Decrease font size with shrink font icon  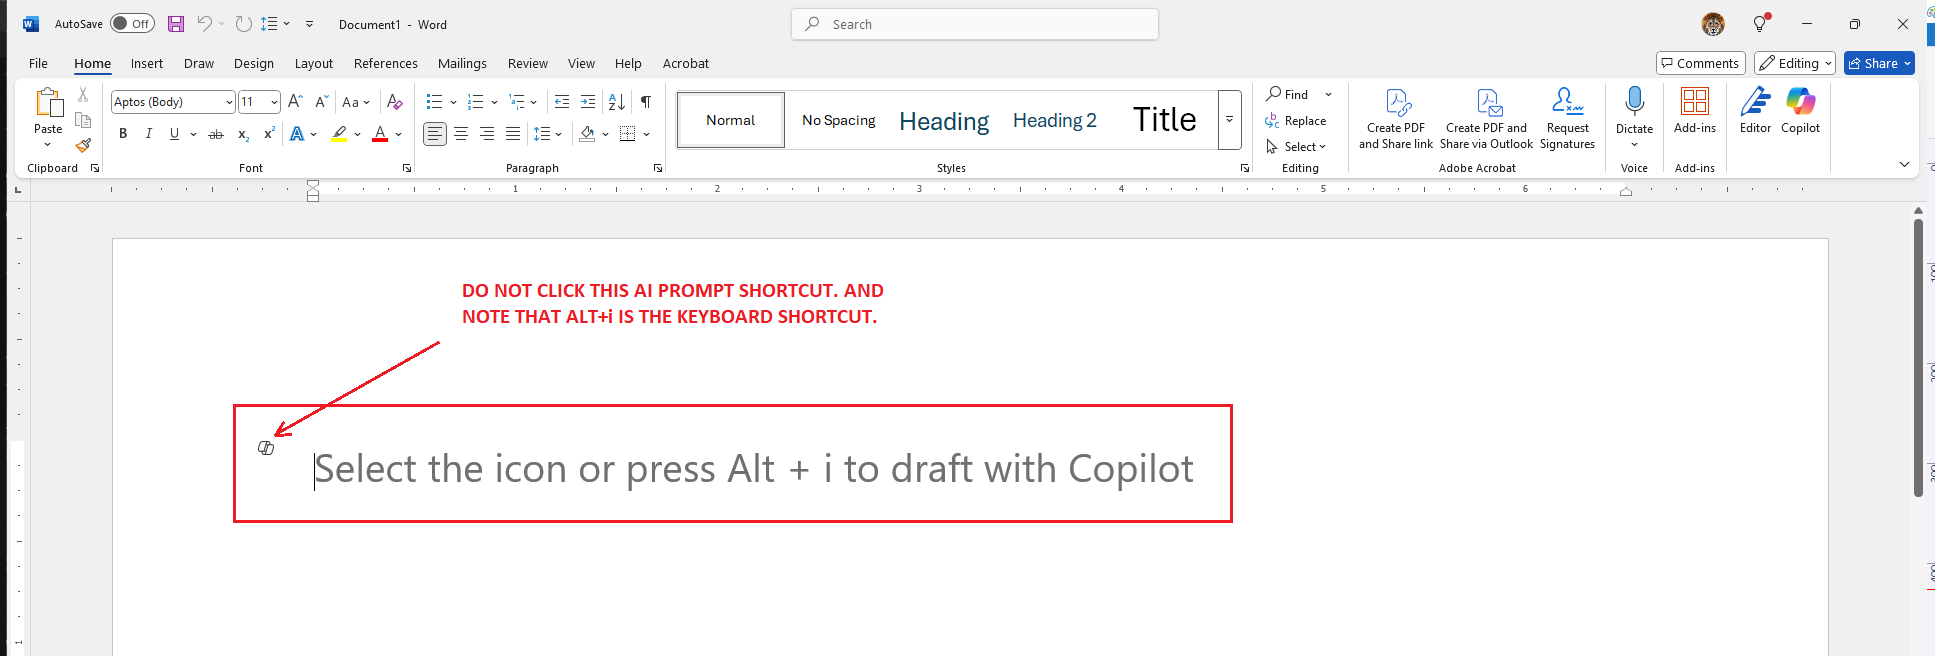[321, 102]
